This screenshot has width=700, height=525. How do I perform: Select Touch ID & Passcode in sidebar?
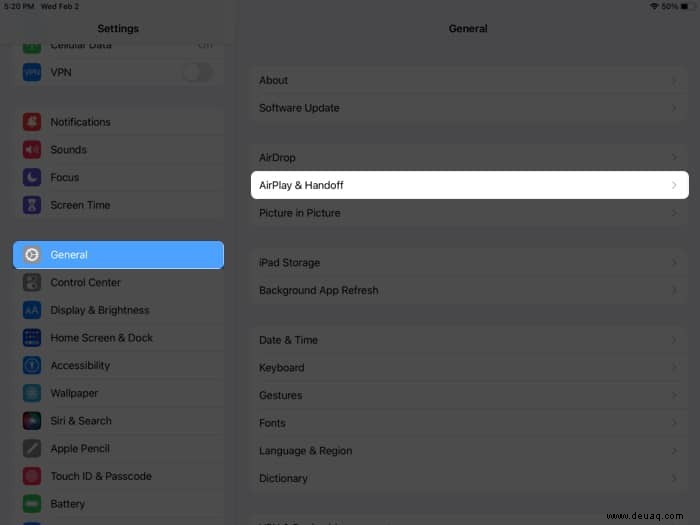point(118,476)
